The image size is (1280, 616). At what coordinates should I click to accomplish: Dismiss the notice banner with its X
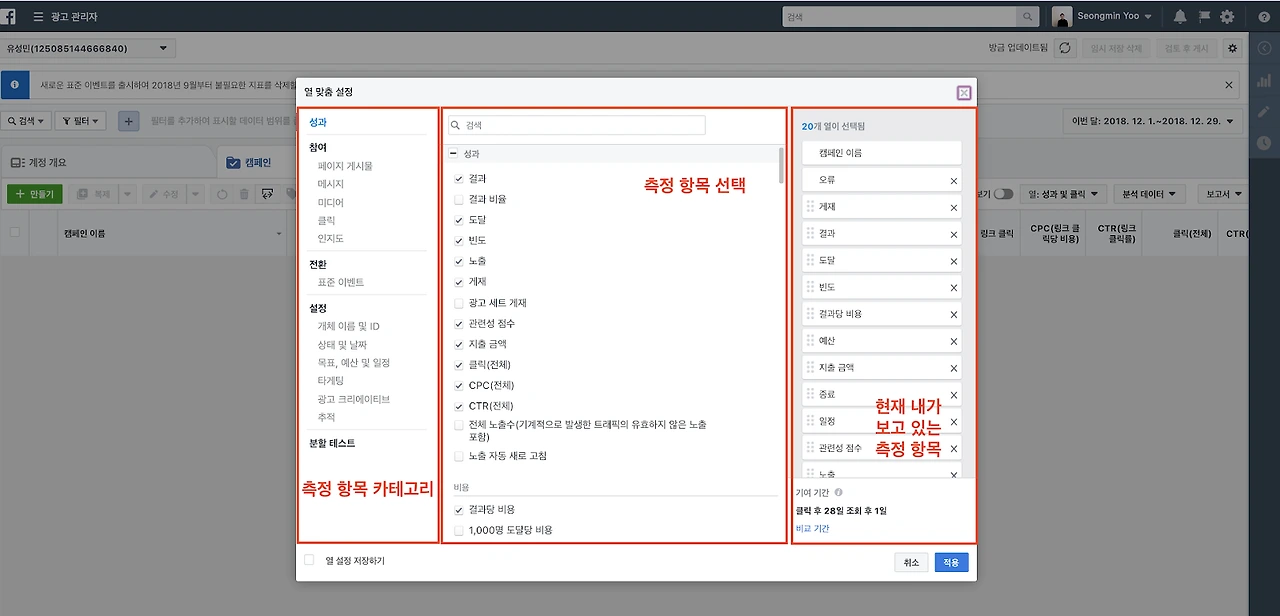(x=1230, y=86)
